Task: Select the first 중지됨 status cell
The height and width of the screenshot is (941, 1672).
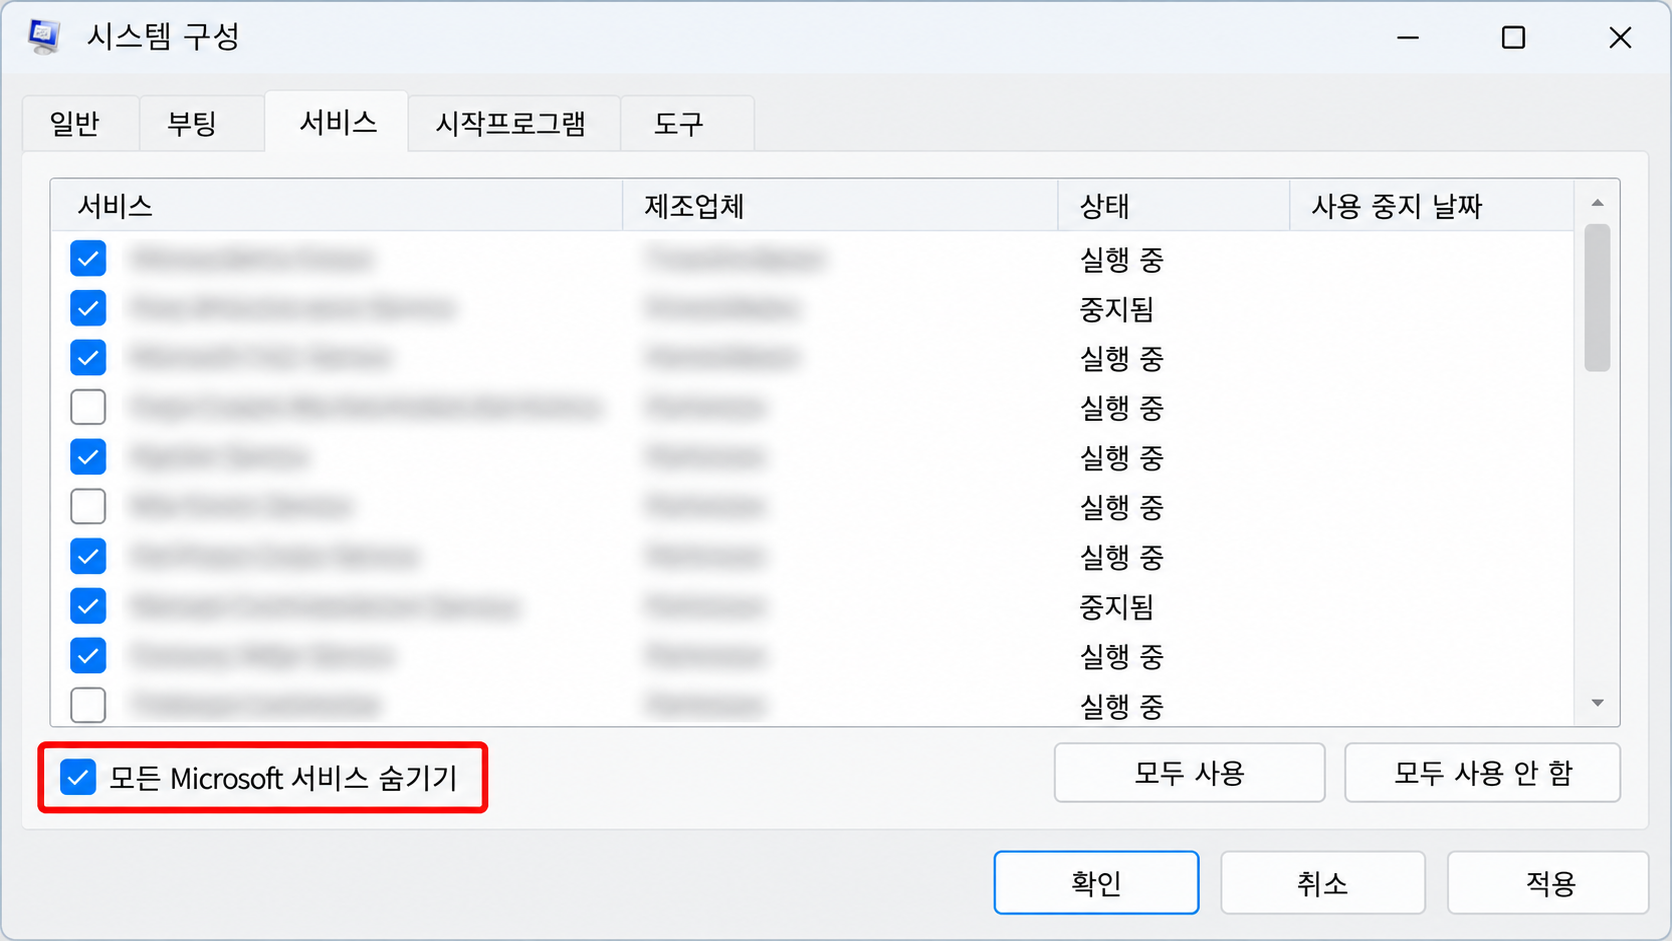Action: coord(1117,309)
